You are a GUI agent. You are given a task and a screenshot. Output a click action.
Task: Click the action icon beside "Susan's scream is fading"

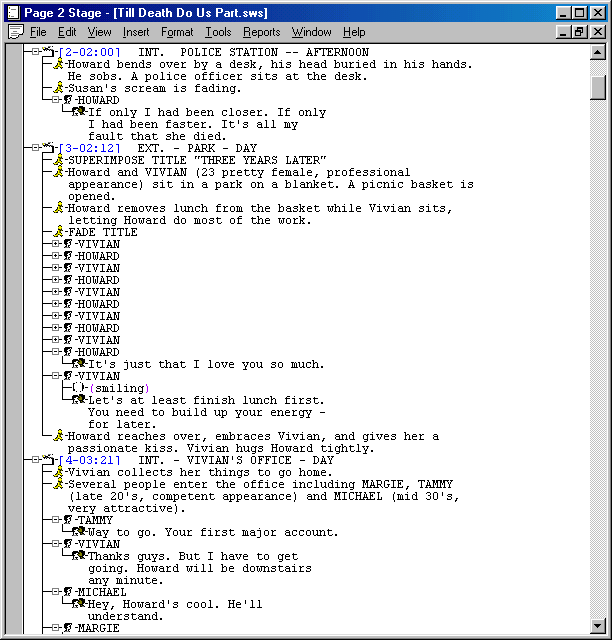point(59,88)
